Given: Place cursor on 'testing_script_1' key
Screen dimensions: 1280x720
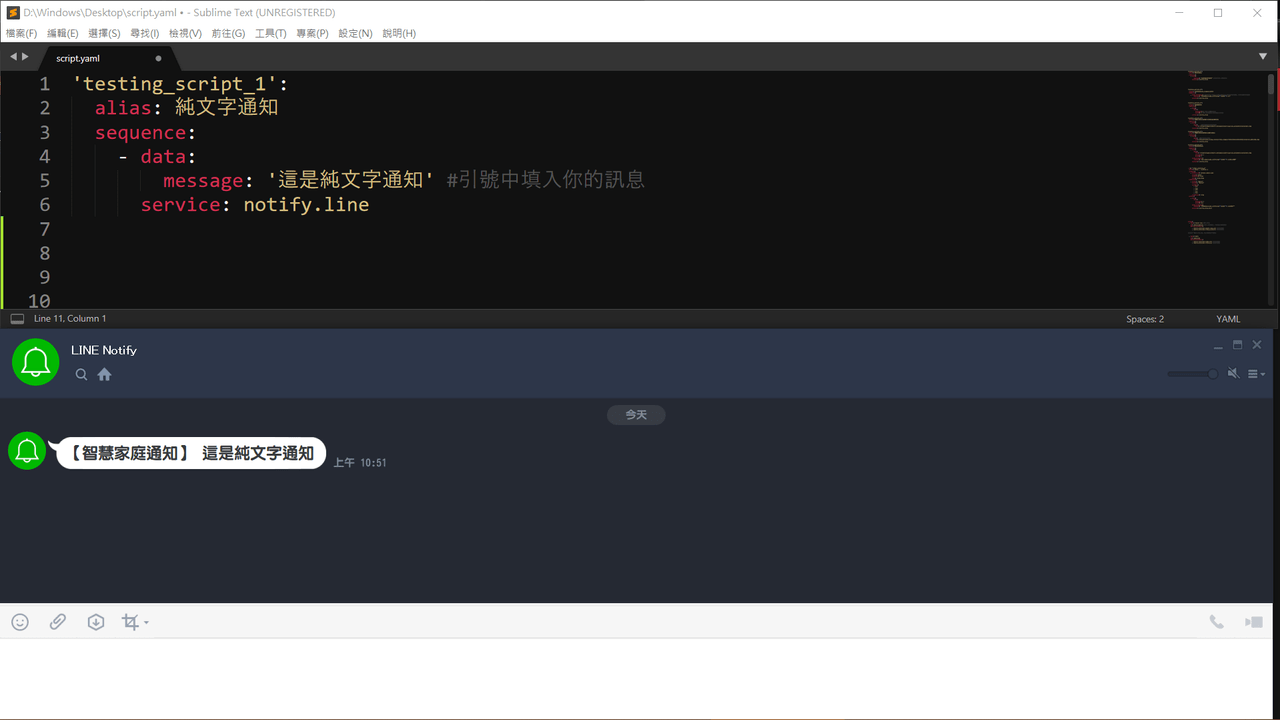Looking at the screenshot, I should [175, 84].
